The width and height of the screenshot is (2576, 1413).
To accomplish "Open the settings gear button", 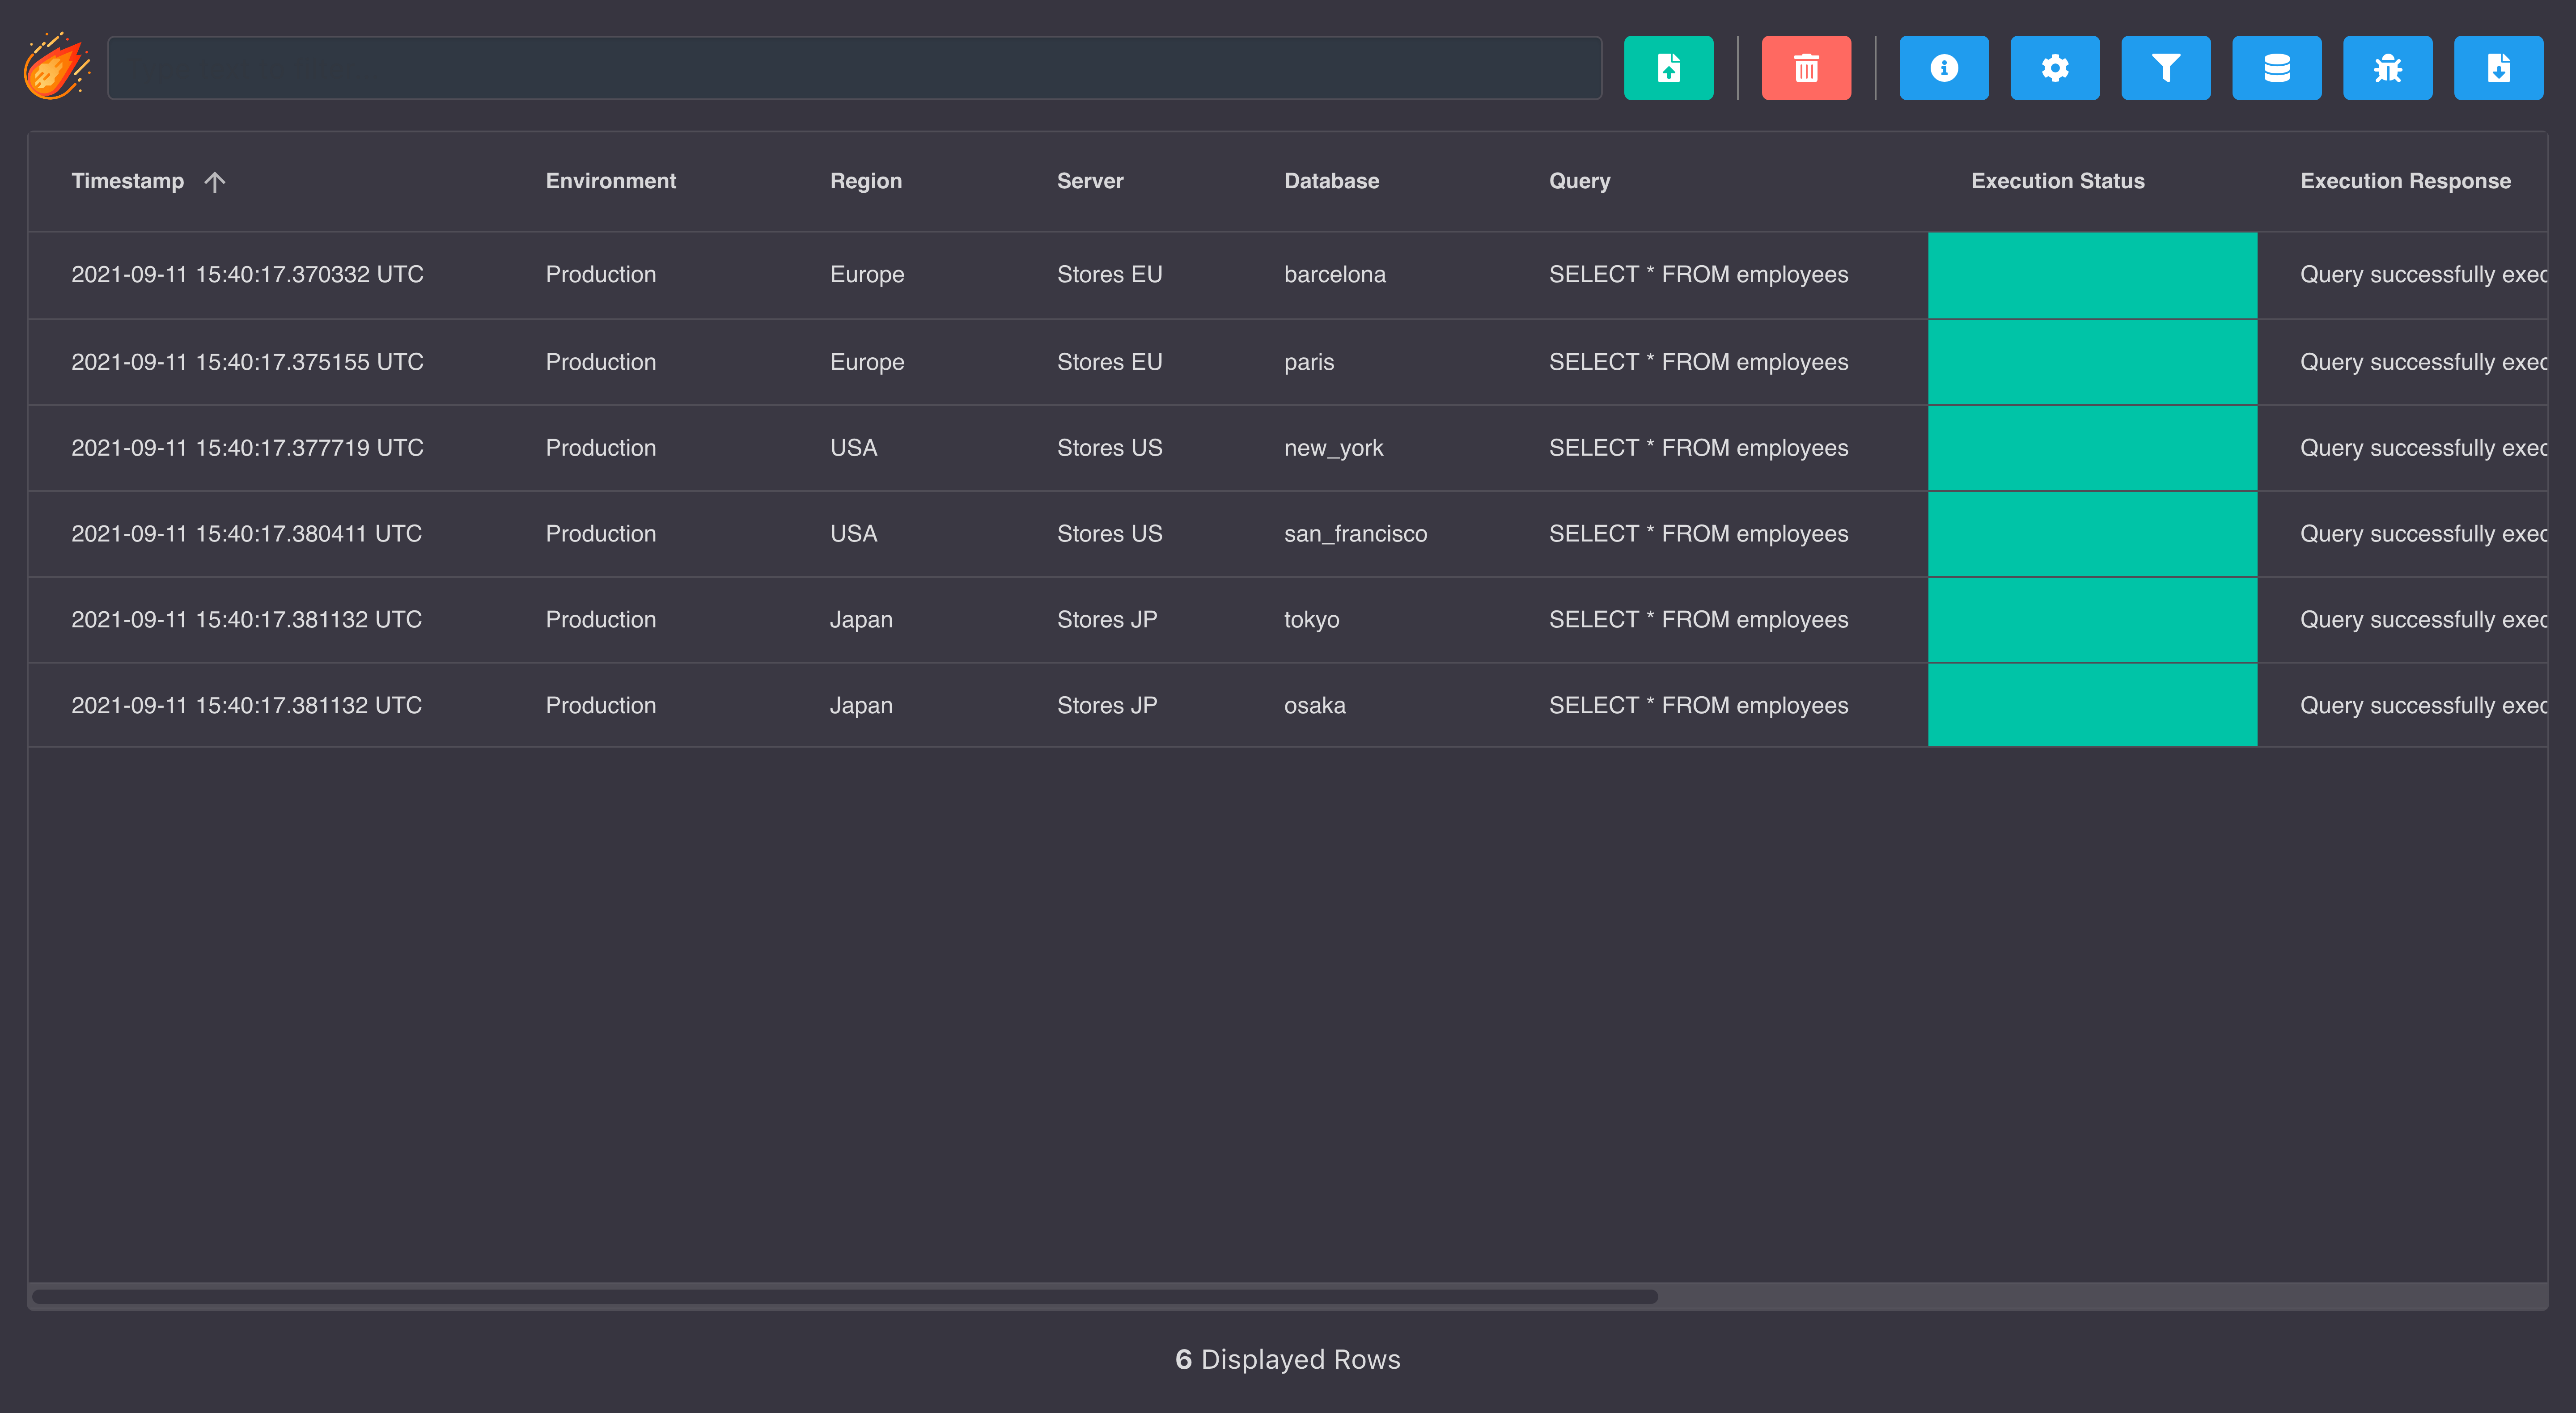I will pos(2055,68).
